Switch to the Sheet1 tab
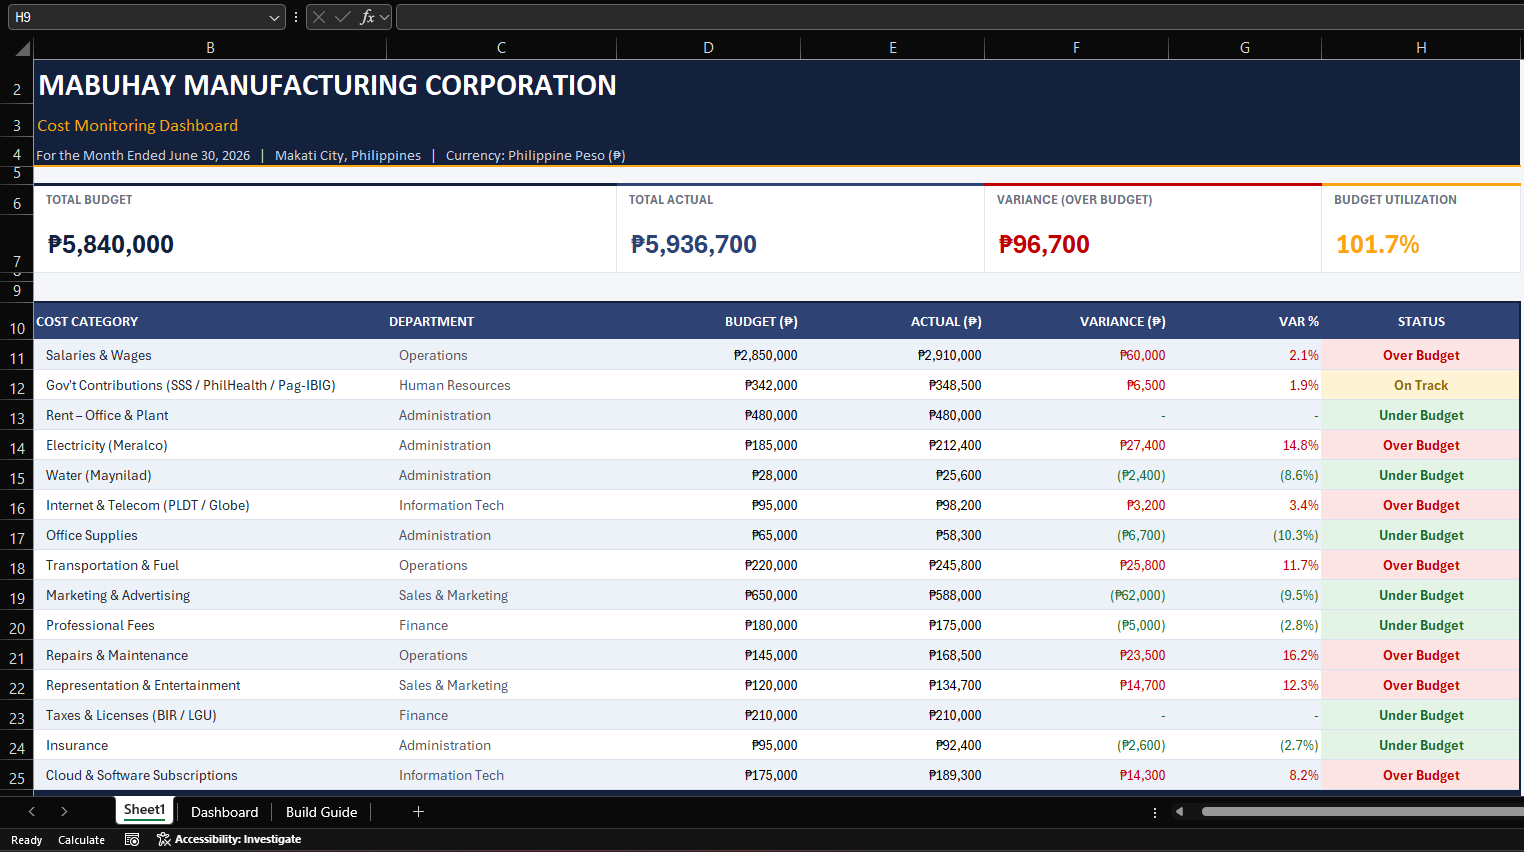Image resolution: width=1524 pixels, height=852 pixels. pos(144,810)
